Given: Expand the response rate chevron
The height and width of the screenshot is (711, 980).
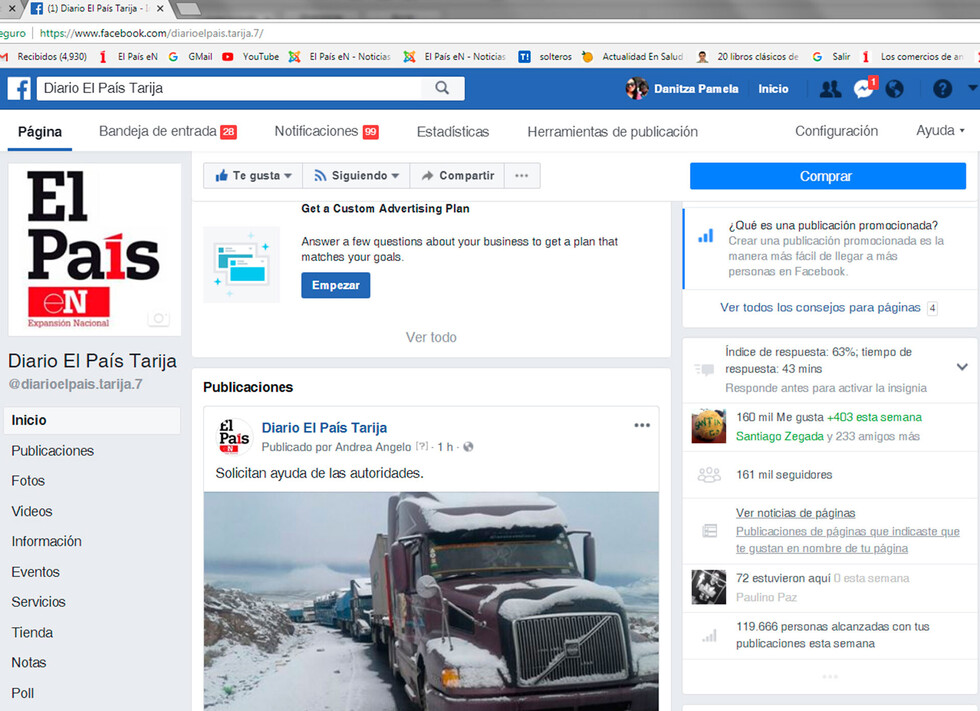Looking at the screenshot, I should [962, 367].
